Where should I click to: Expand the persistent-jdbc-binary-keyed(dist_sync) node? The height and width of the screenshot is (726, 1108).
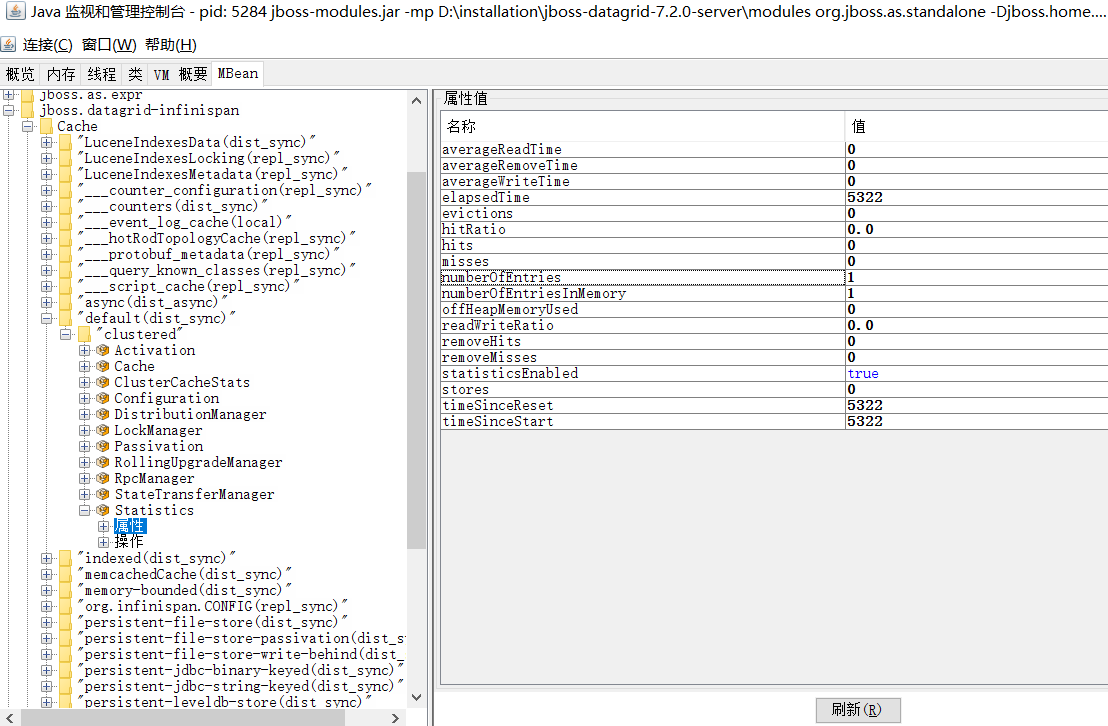pos(47,670)
